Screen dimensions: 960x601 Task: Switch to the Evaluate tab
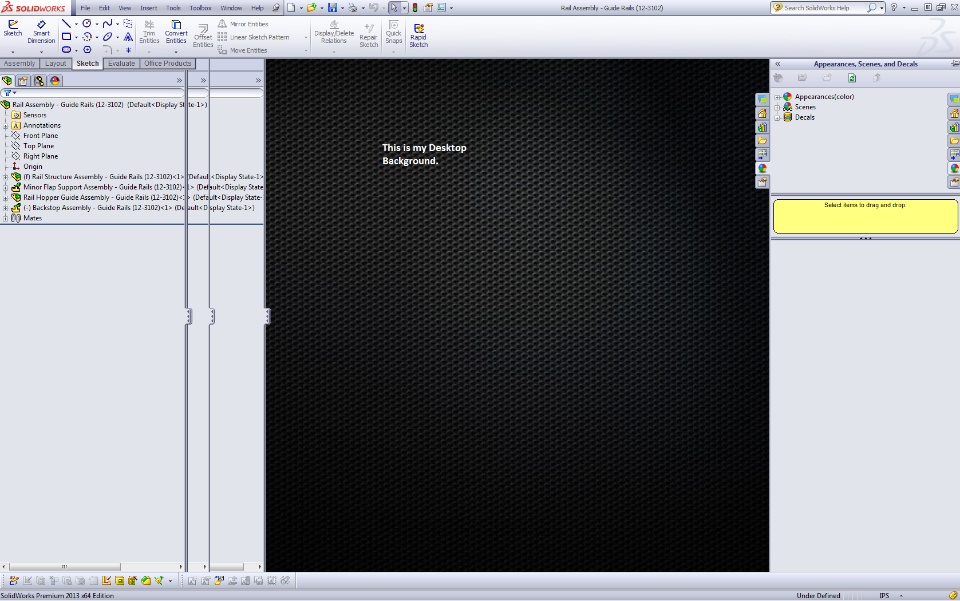coord(121,63)
